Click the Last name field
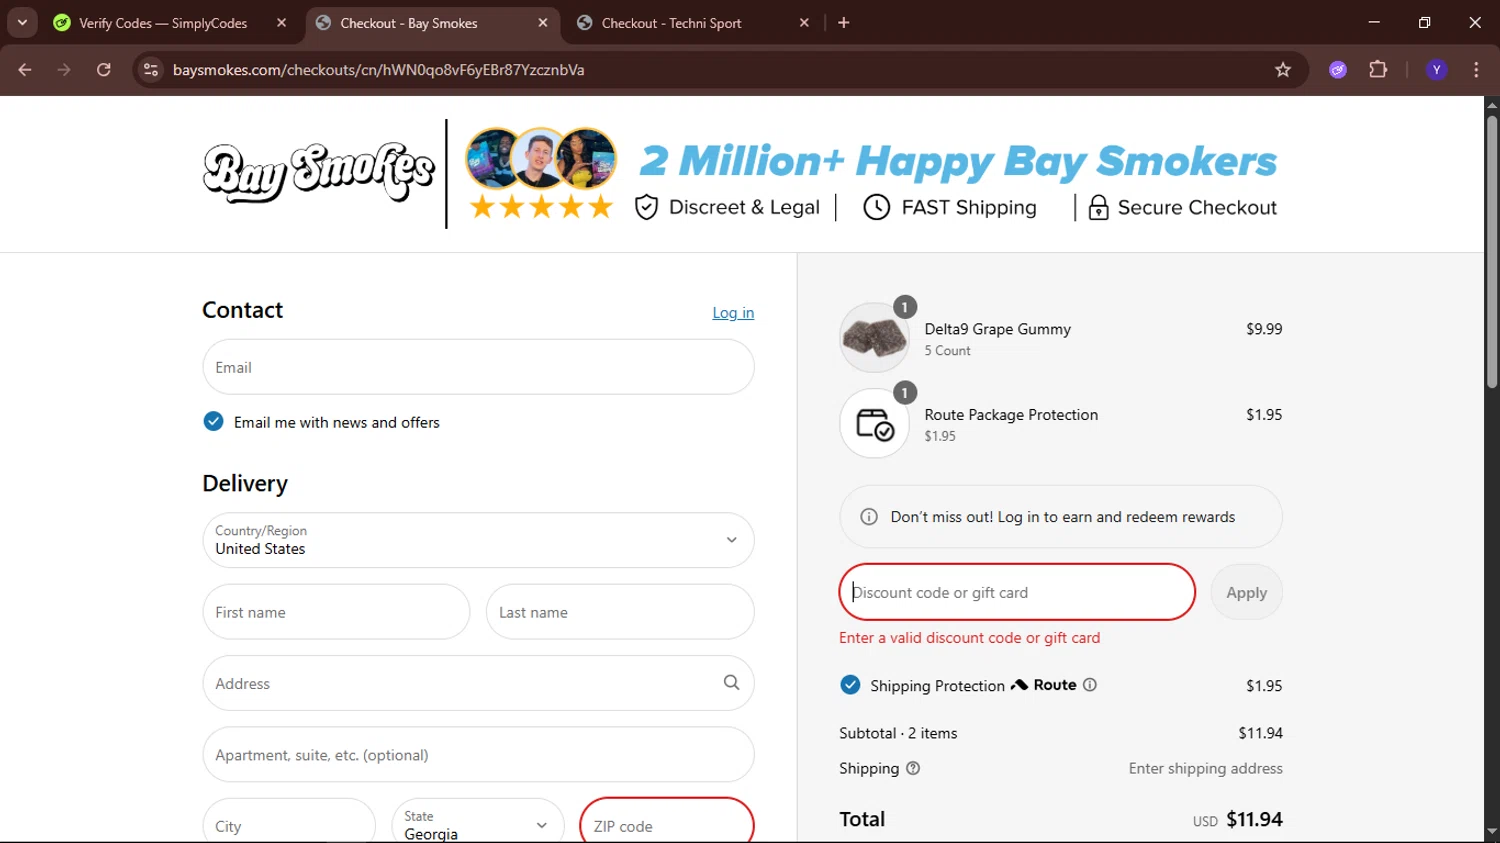This screenshot has height=843, width=1500. point(620,612)
